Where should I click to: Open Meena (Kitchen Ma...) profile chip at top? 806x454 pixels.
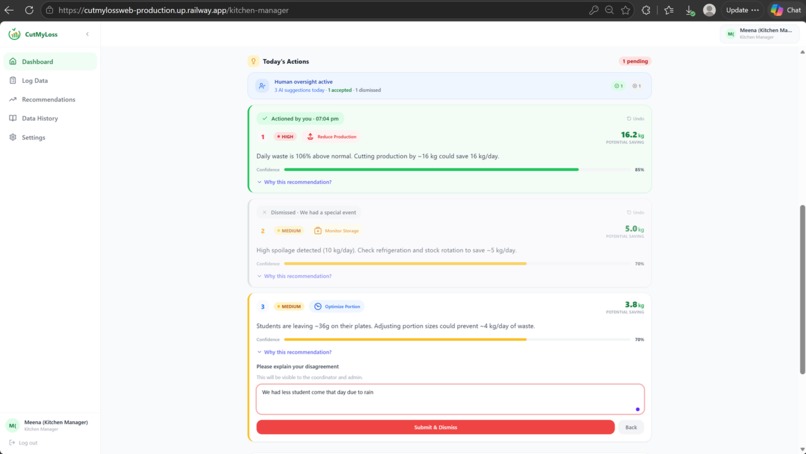759,33
